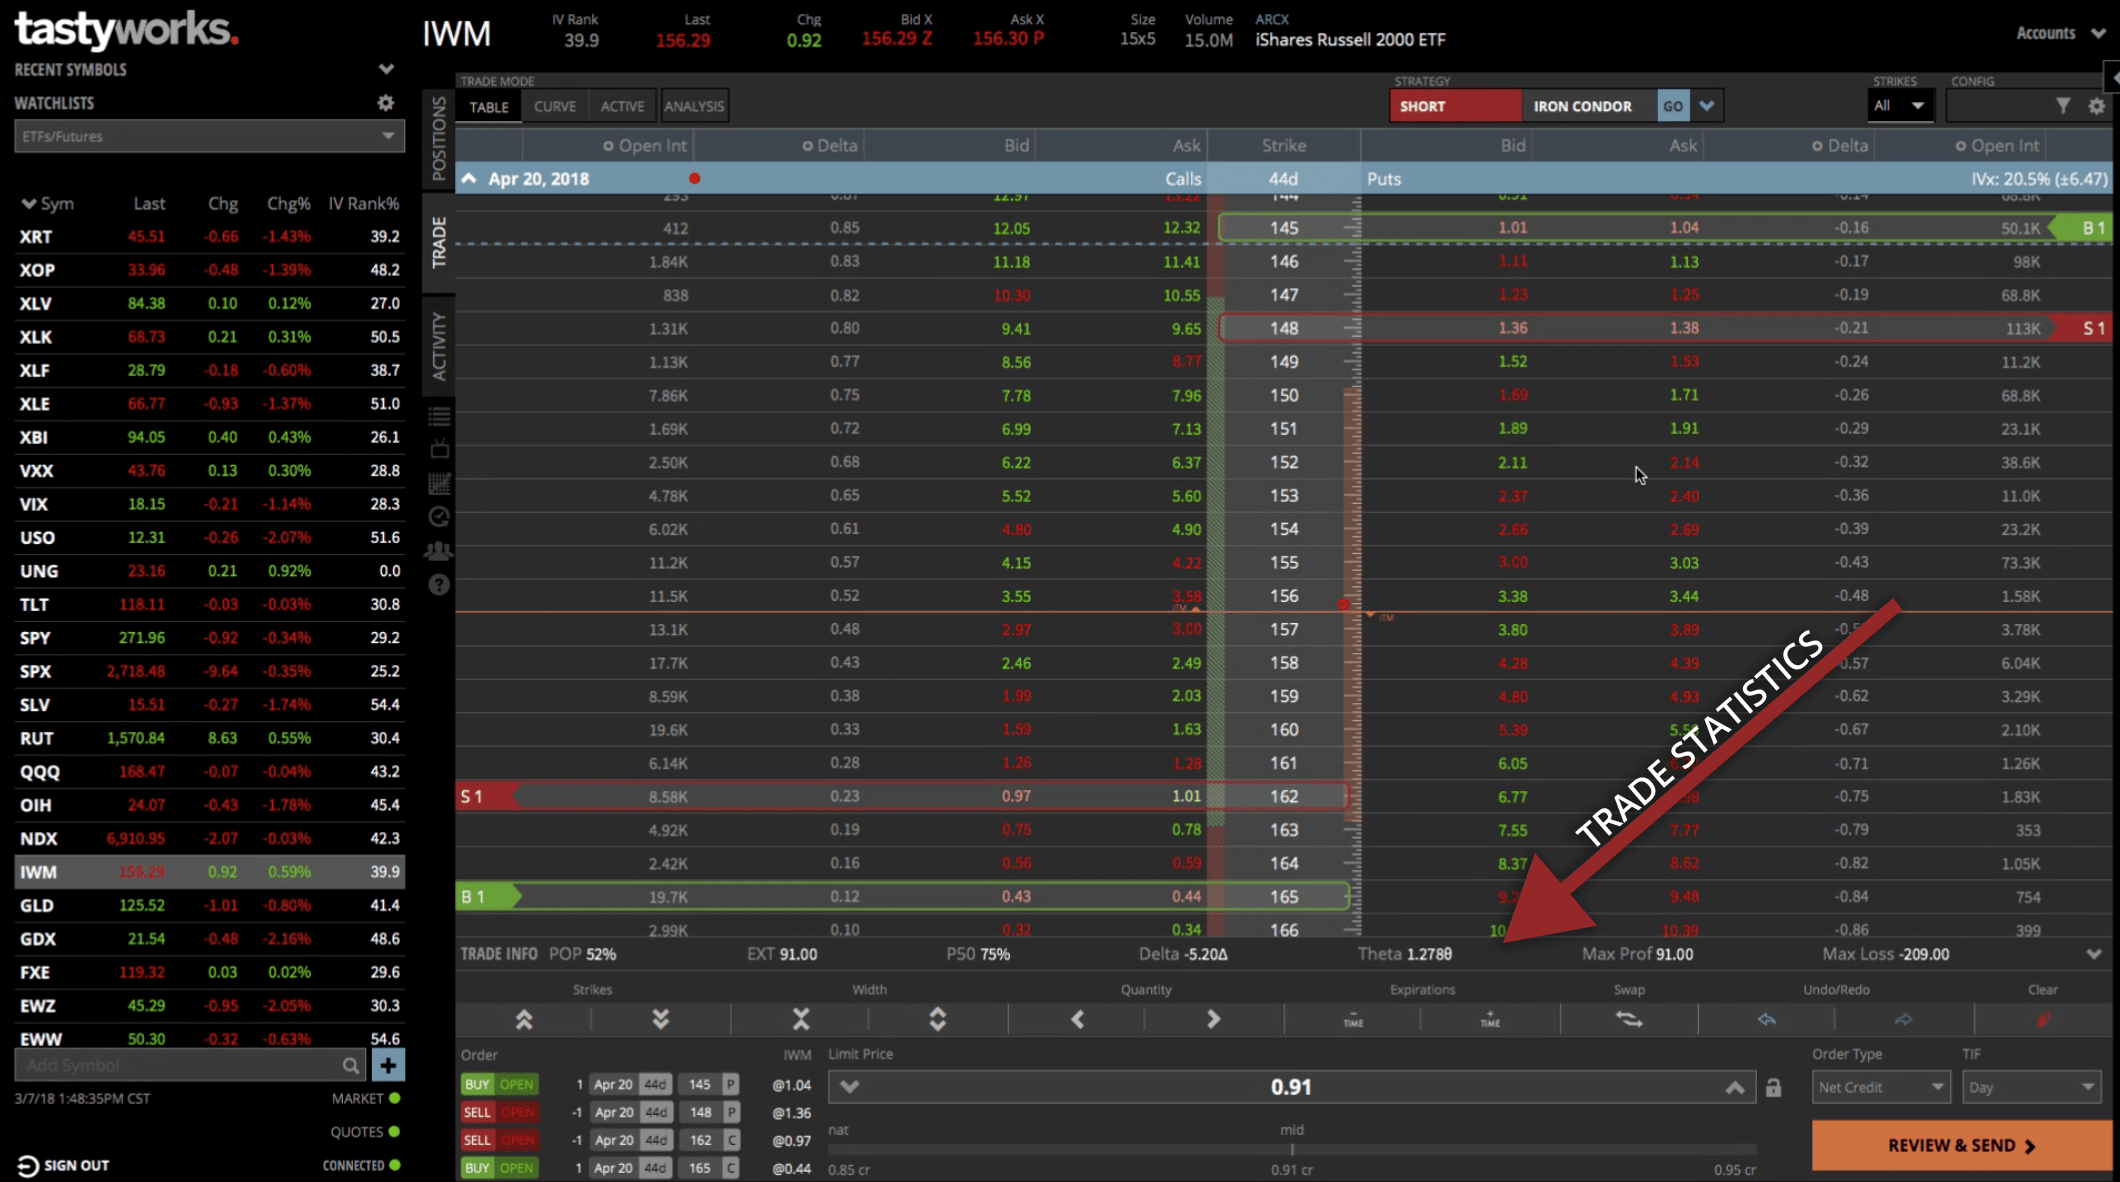This screenshot has height=1182, width=2120.
Task: Open the list view sidebar icon
Action: point(439,416)
